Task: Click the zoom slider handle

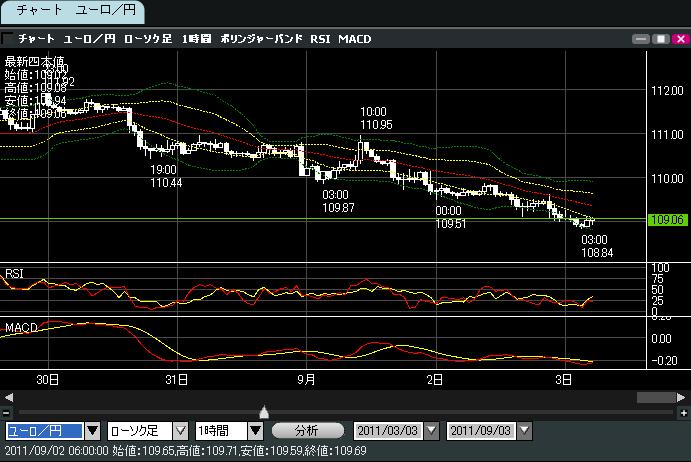Action: (x=264, y=411)
